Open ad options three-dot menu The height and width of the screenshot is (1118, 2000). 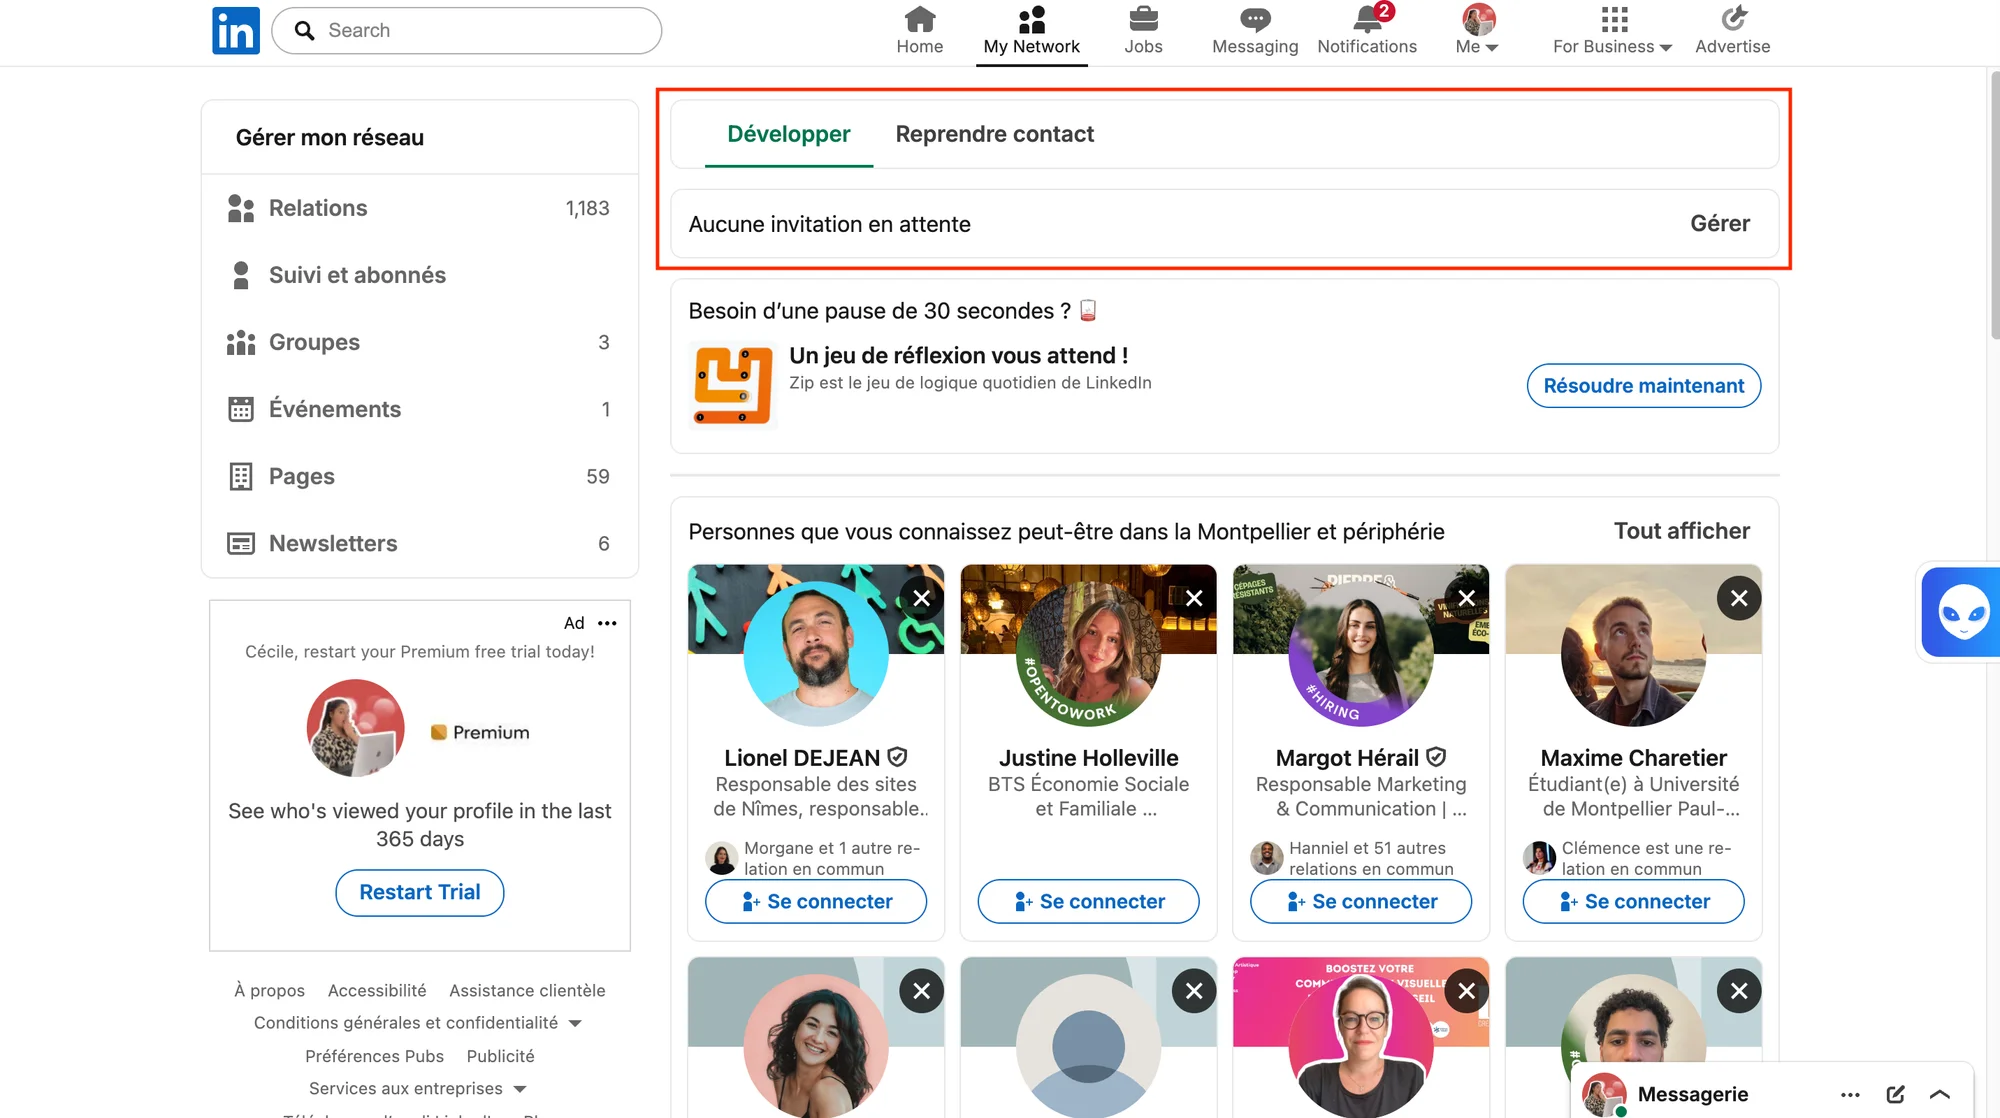tap(607, 623)
